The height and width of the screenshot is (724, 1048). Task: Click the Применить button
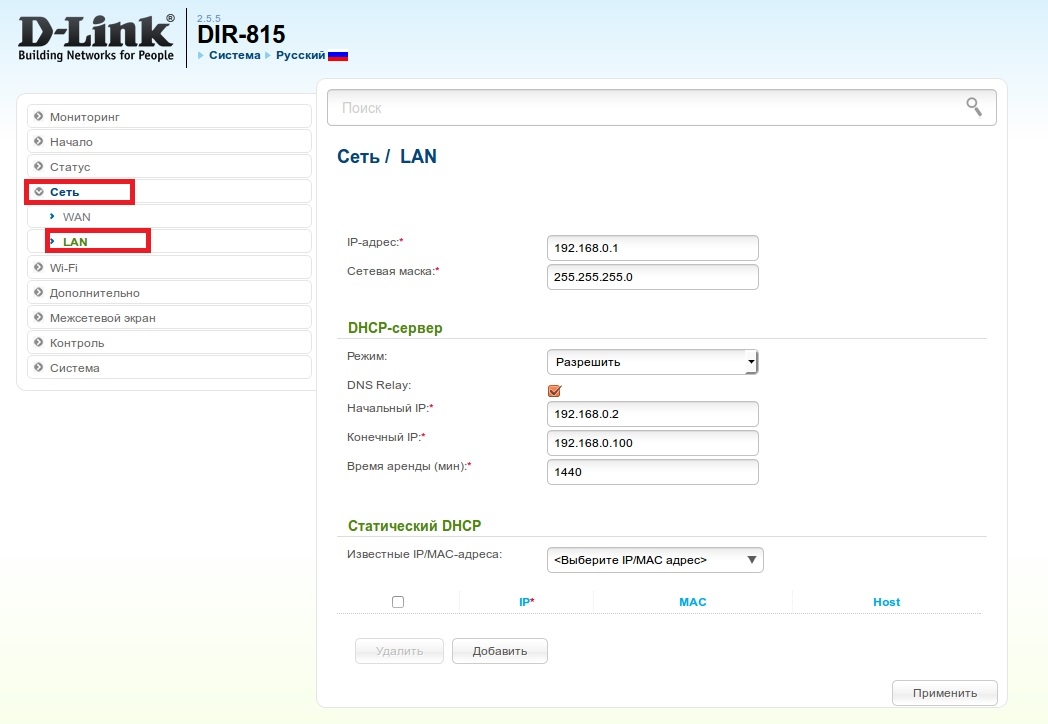(x=943, y=692)
